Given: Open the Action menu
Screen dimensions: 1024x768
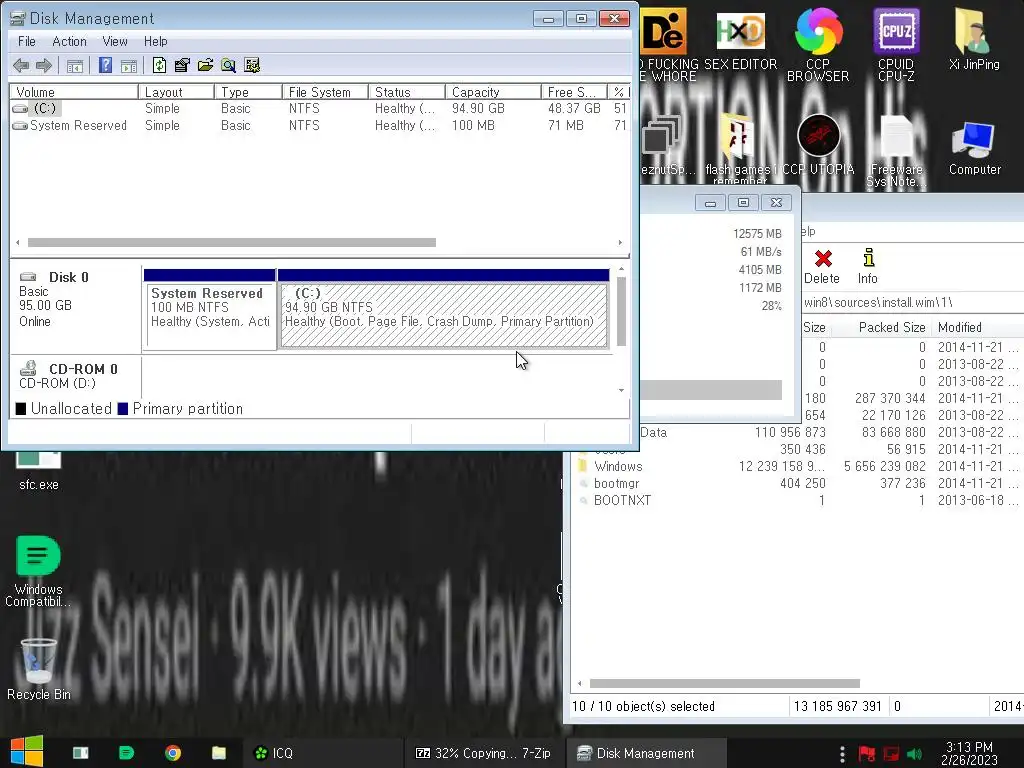Looking at the screenshot, I should (x=69, y=41).
